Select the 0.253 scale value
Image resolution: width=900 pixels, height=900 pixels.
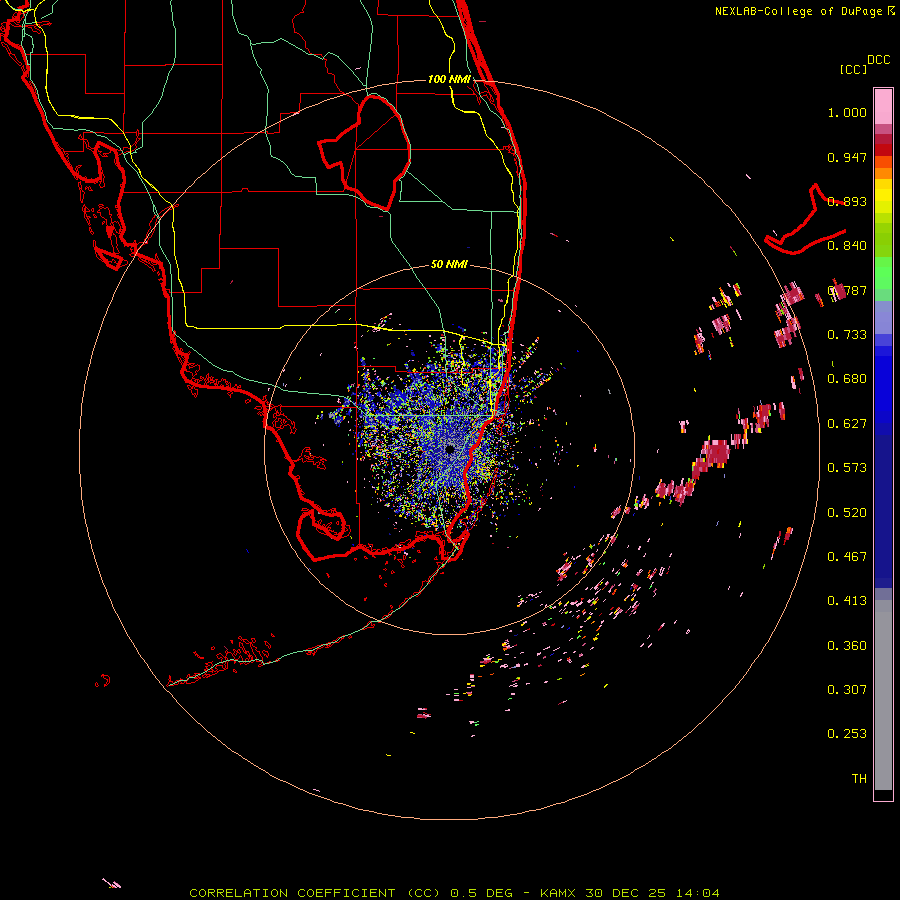847,734
